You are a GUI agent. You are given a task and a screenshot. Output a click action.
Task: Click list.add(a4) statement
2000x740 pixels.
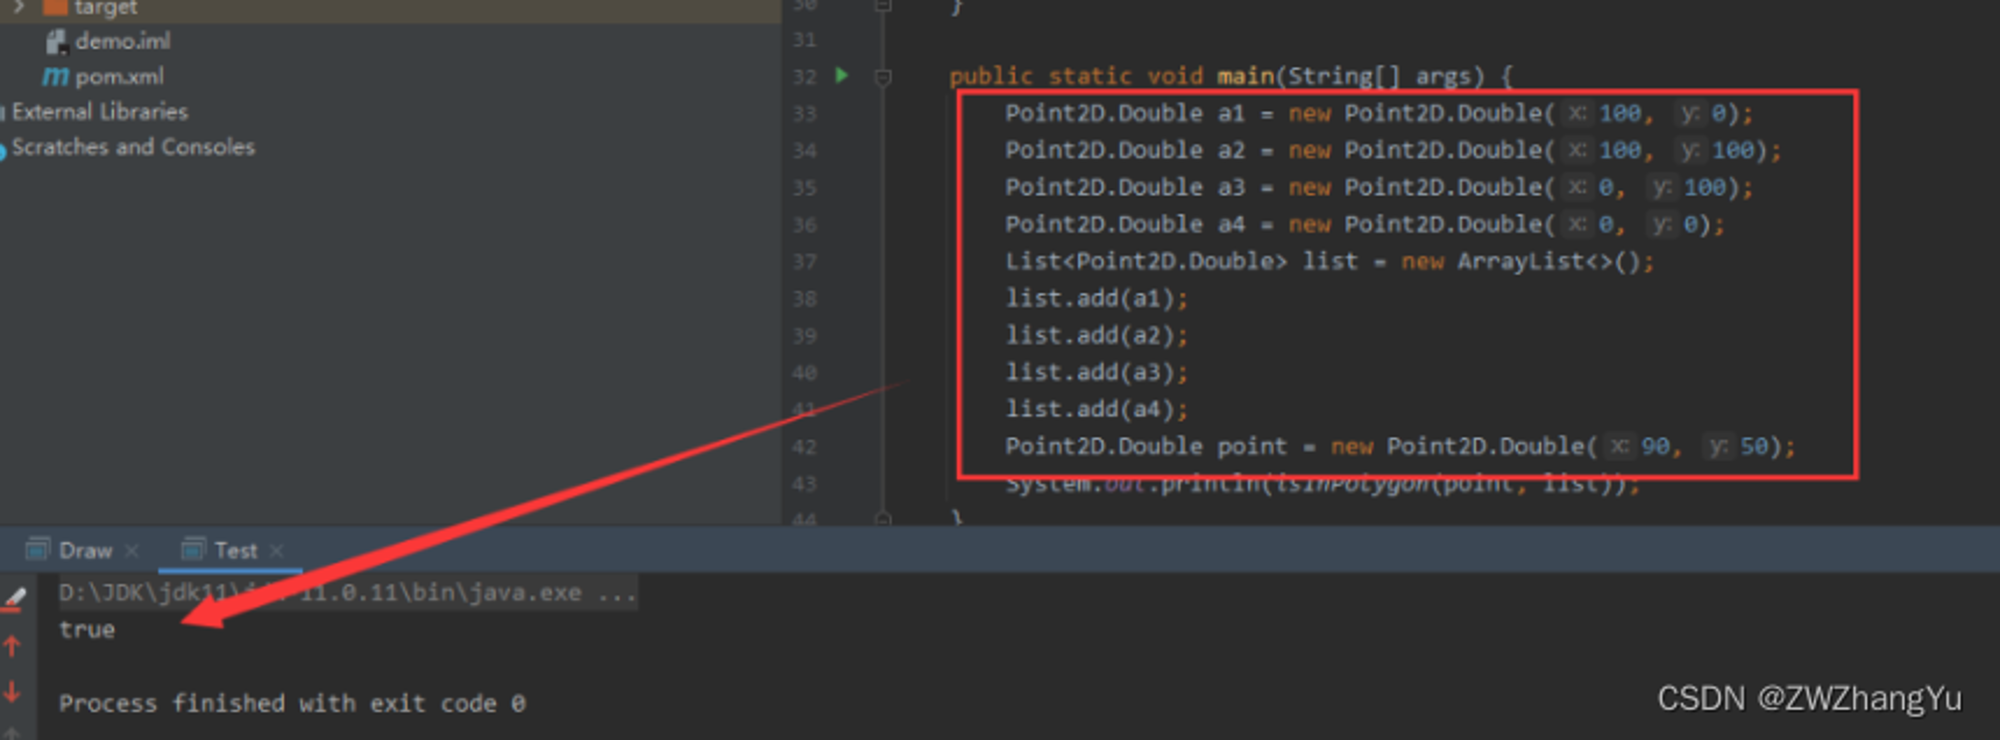1097,409
